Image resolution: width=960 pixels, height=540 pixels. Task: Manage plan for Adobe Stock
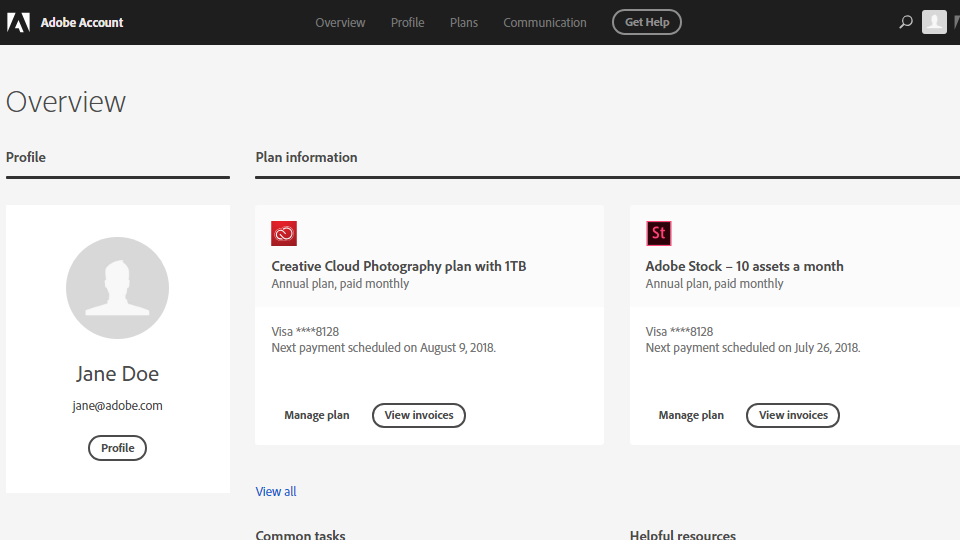click(691, 415)
